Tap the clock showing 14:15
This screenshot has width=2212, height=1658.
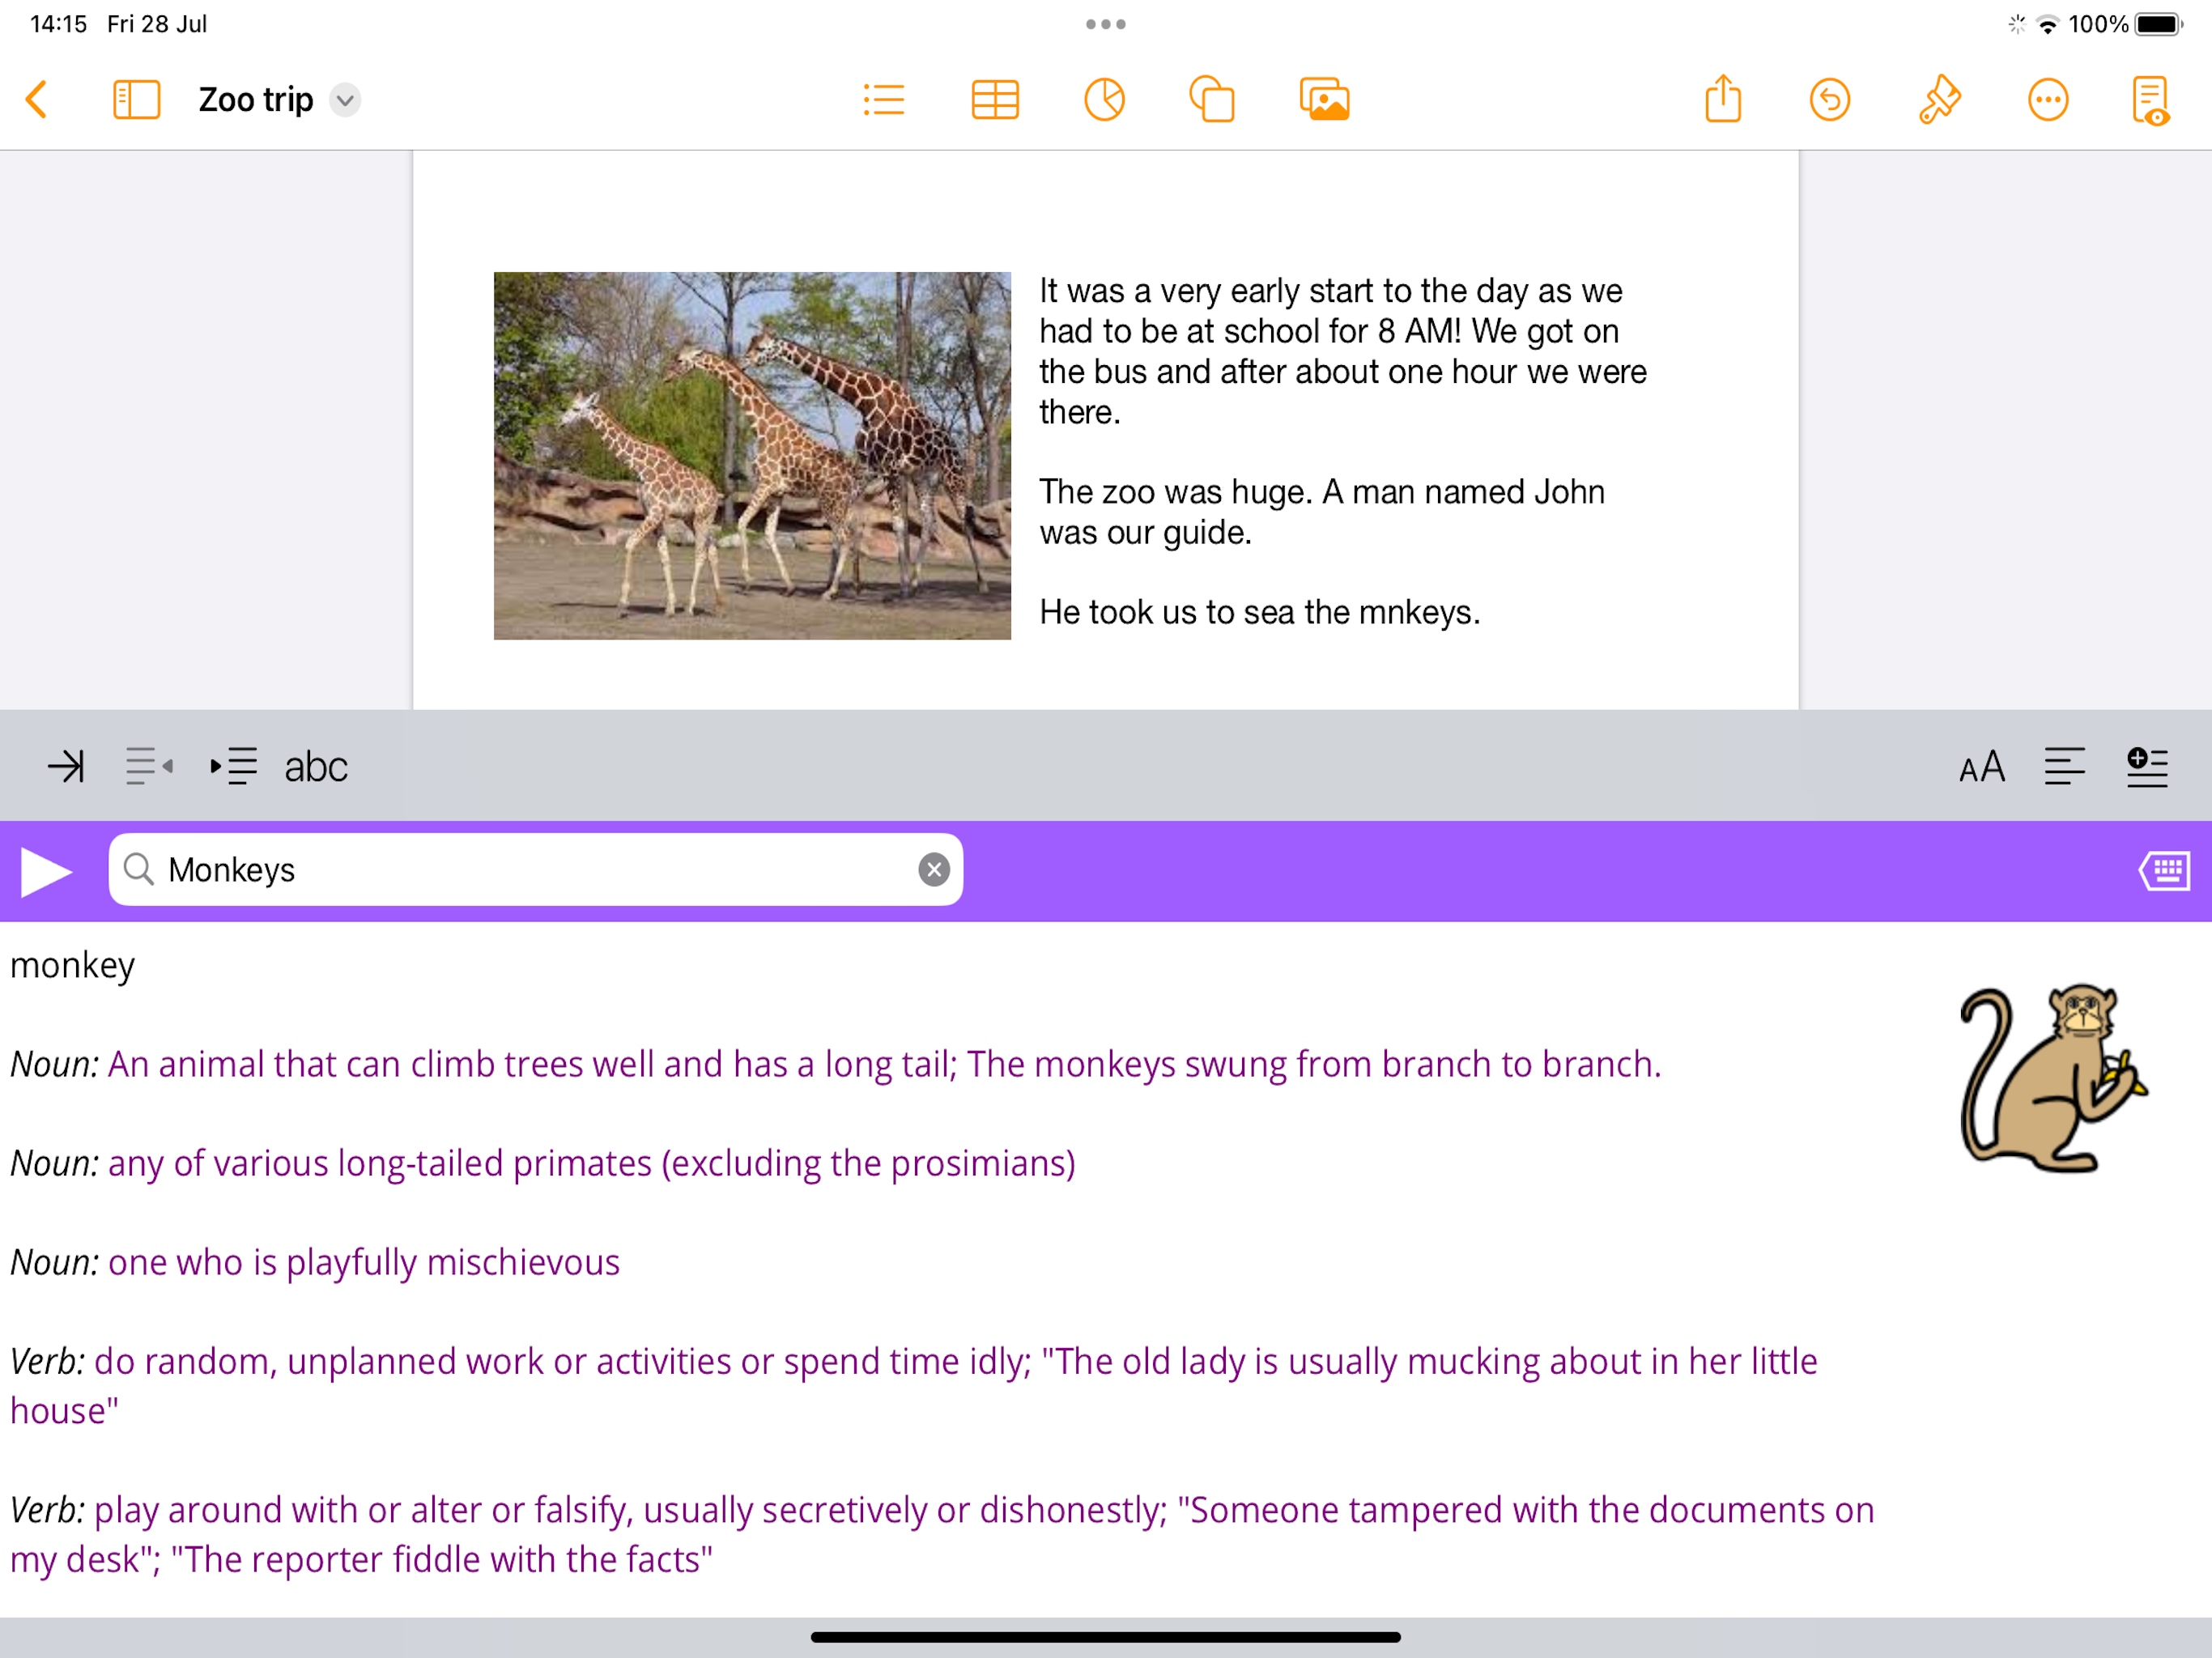click(x=59, y=24)
